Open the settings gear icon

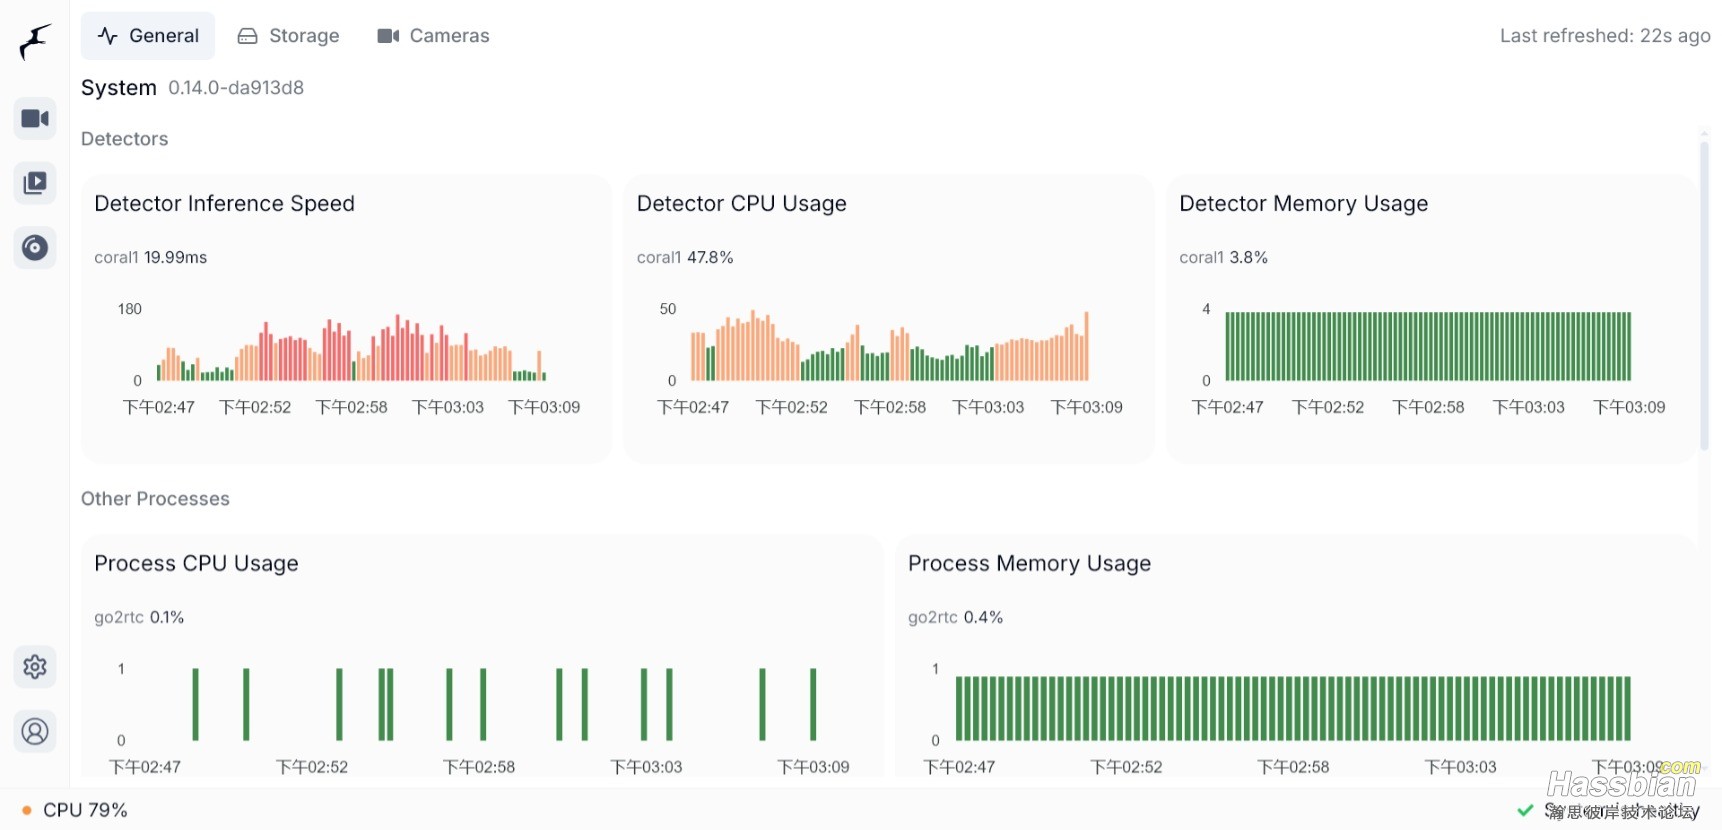pos(35,667)
